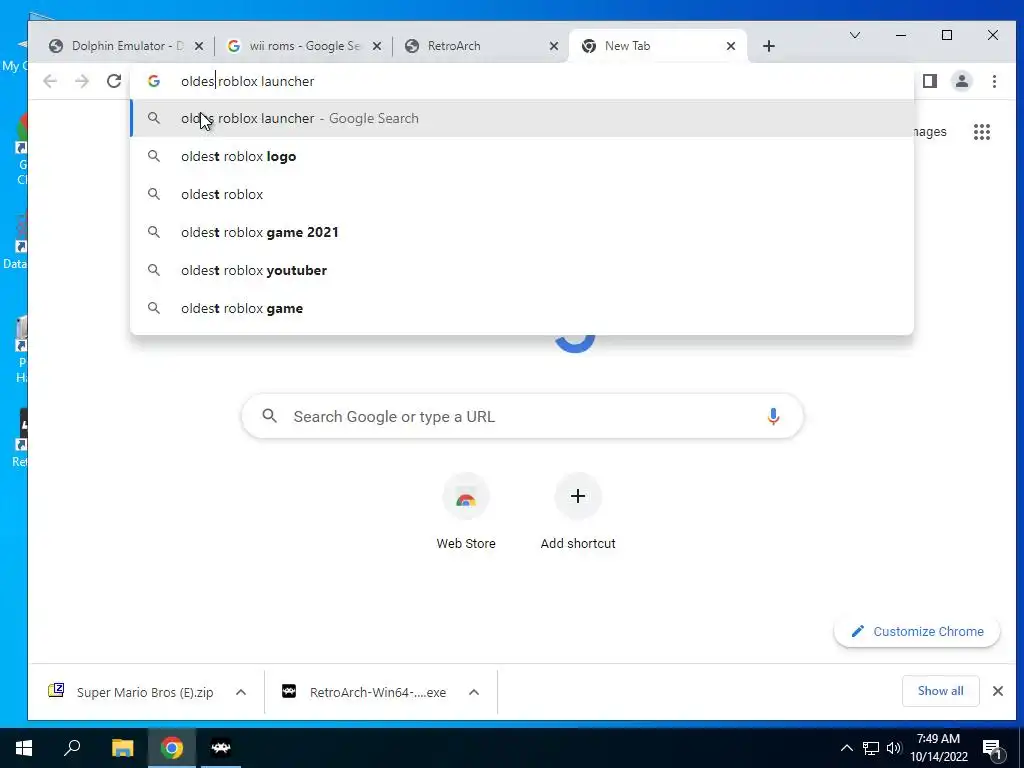The image size is (1024, 768).
Task: Switch to wii roms Google Search tab
Action: (303, 46)
